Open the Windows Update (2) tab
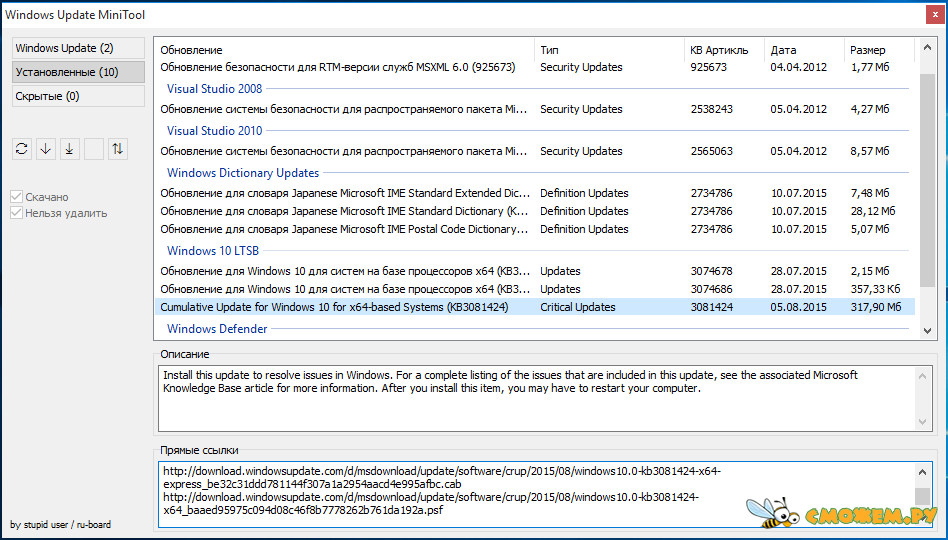The height and width of the screenshot is (540, 948). pos(79,48)
